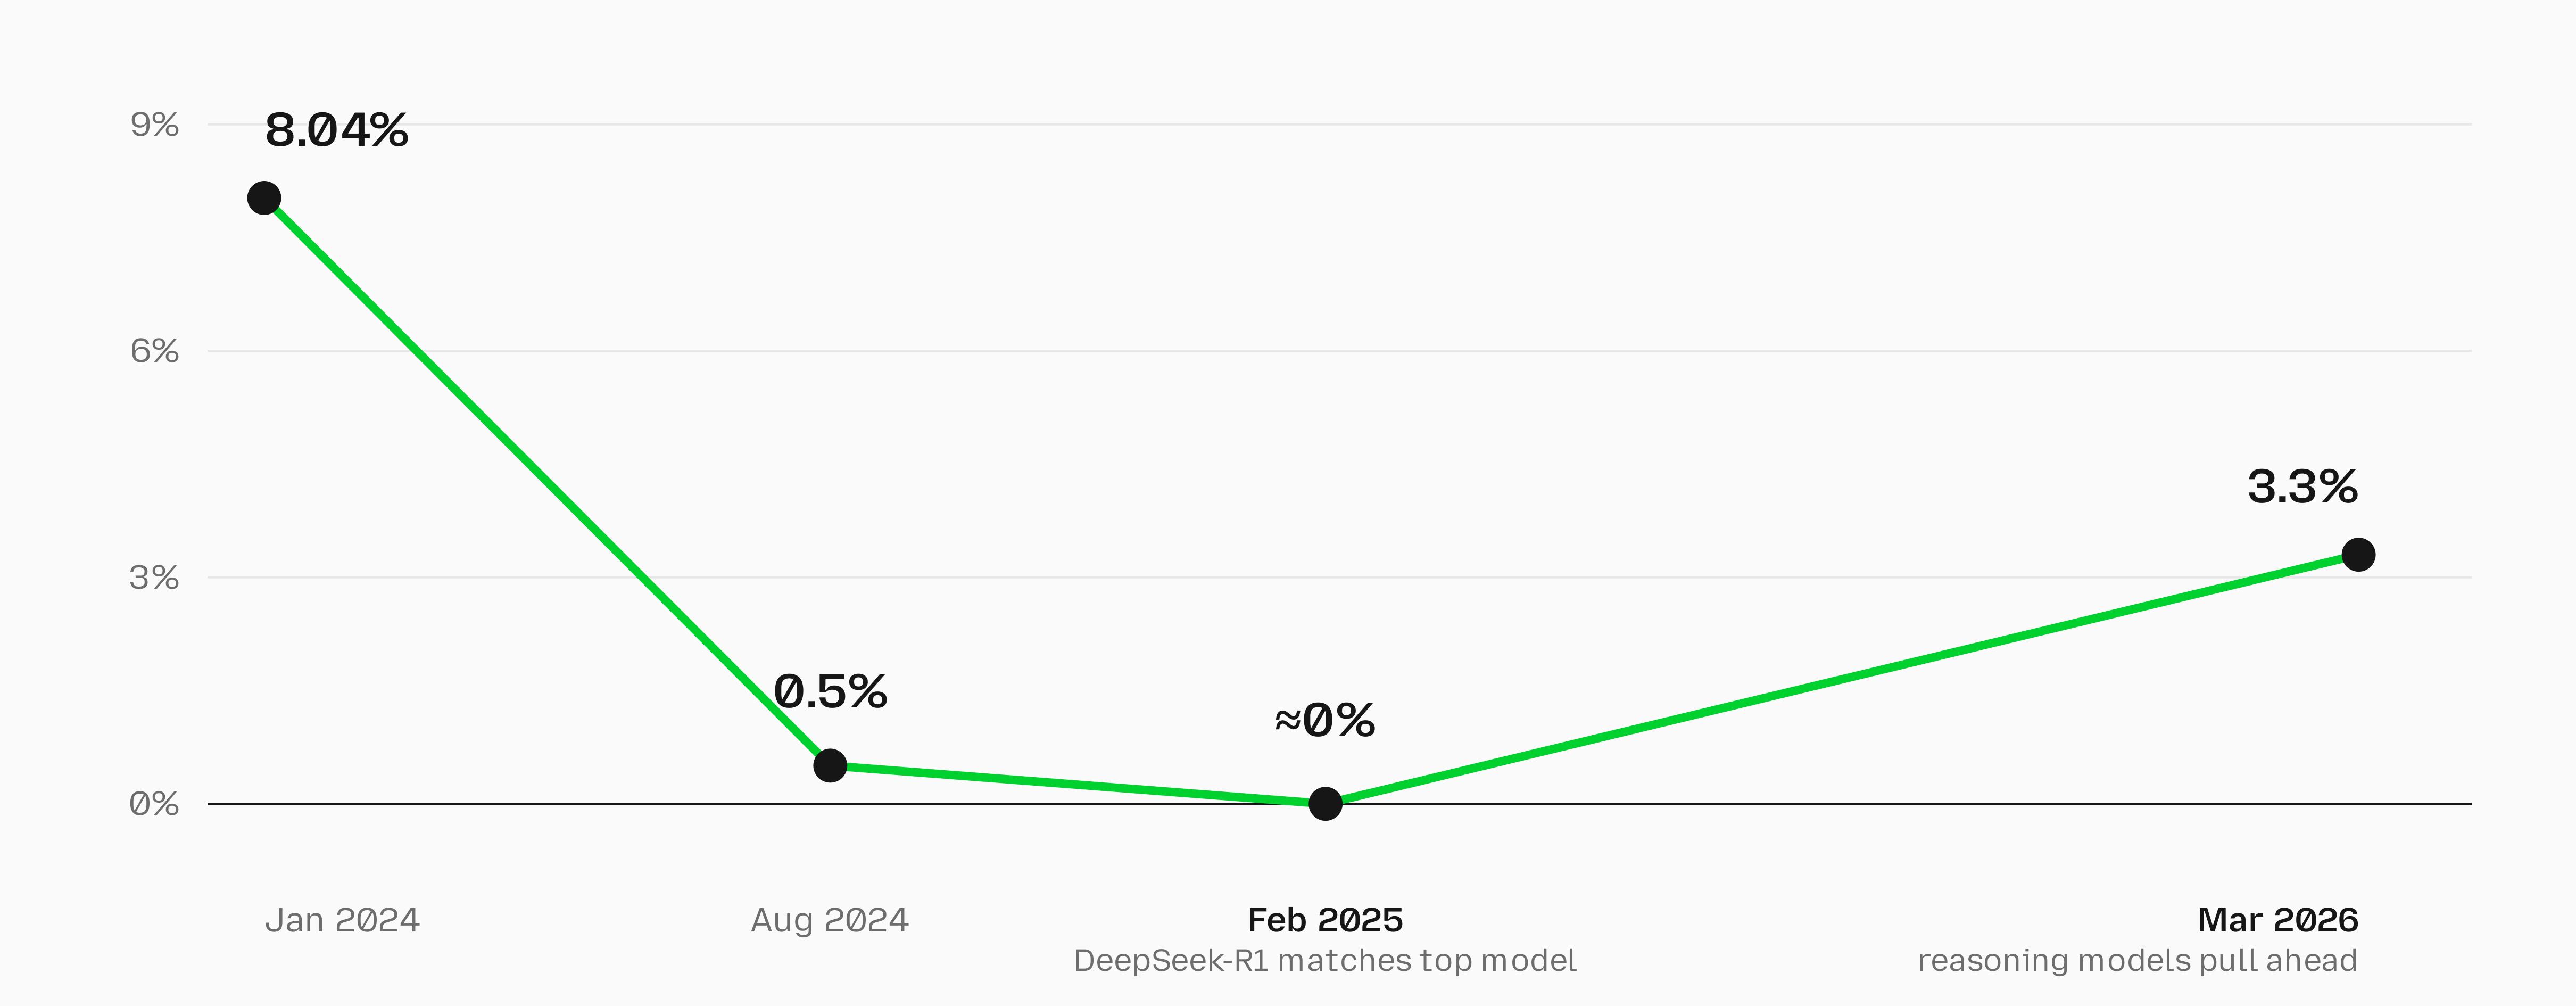
Task: Click the Aug 2024 data point dot
Action: click(830, 766)
